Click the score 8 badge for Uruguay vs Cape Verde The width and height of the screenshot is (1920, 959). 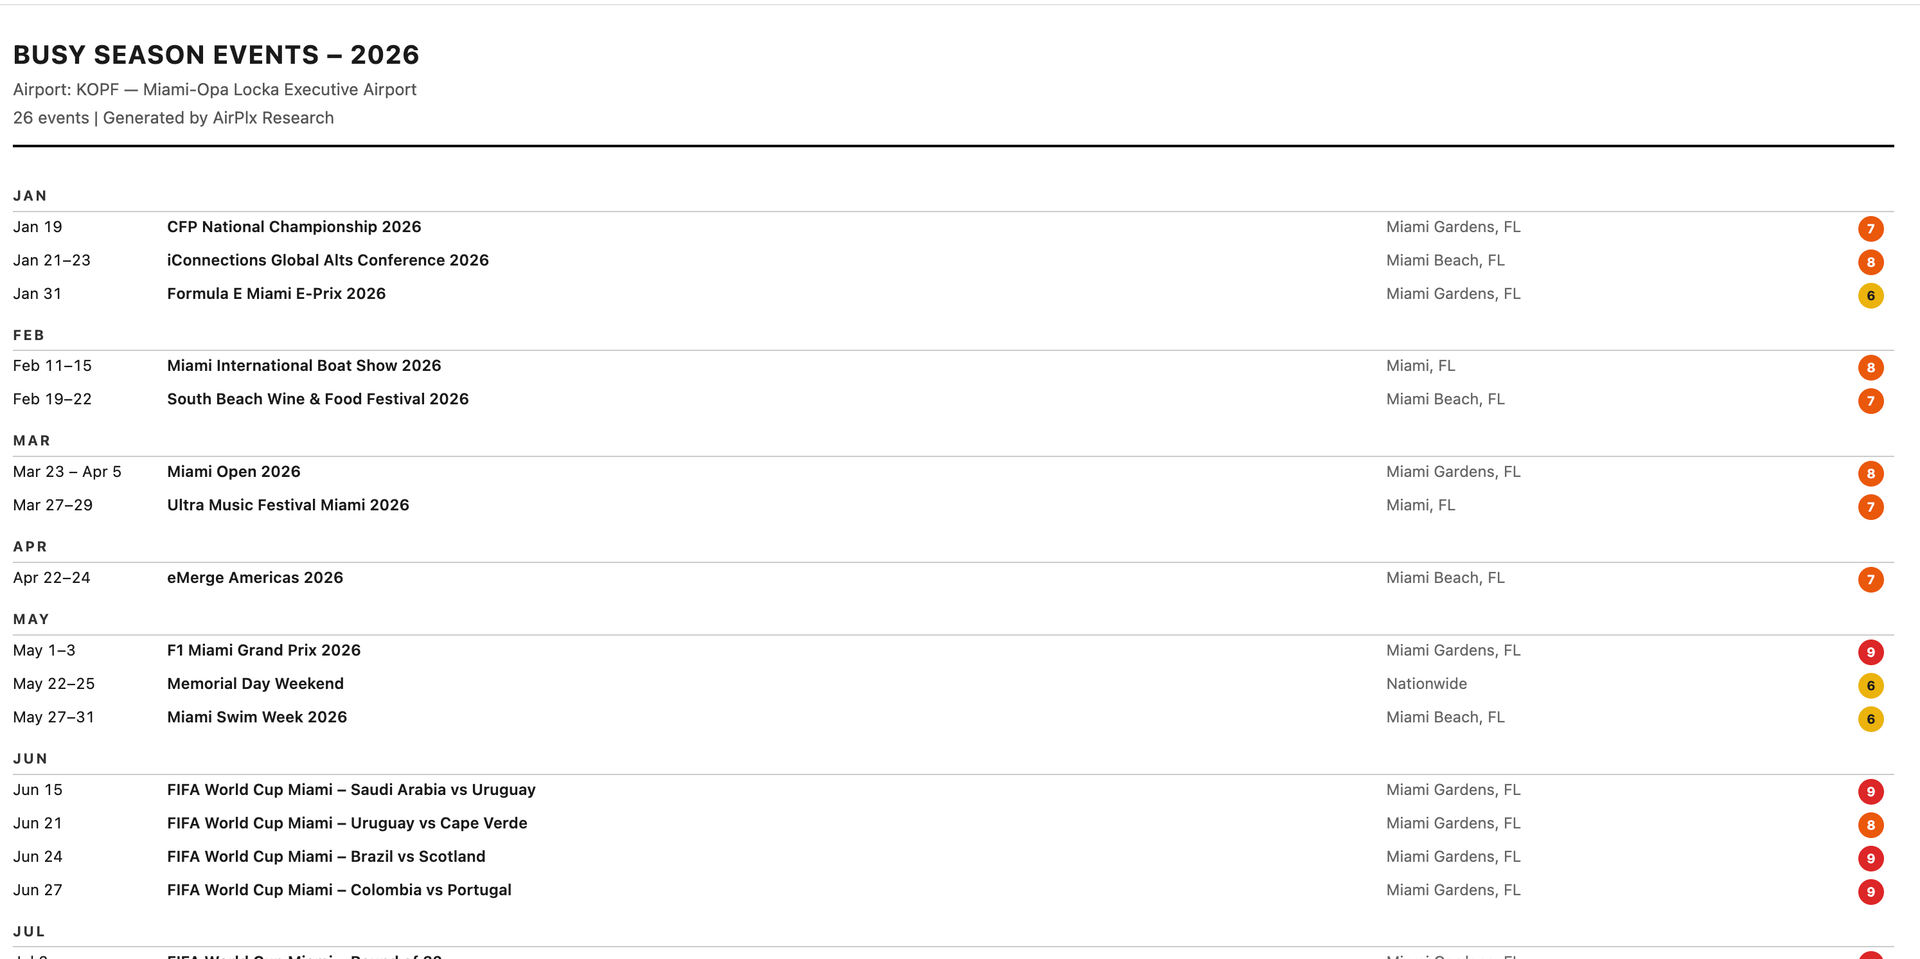(x=1870, y=825)
